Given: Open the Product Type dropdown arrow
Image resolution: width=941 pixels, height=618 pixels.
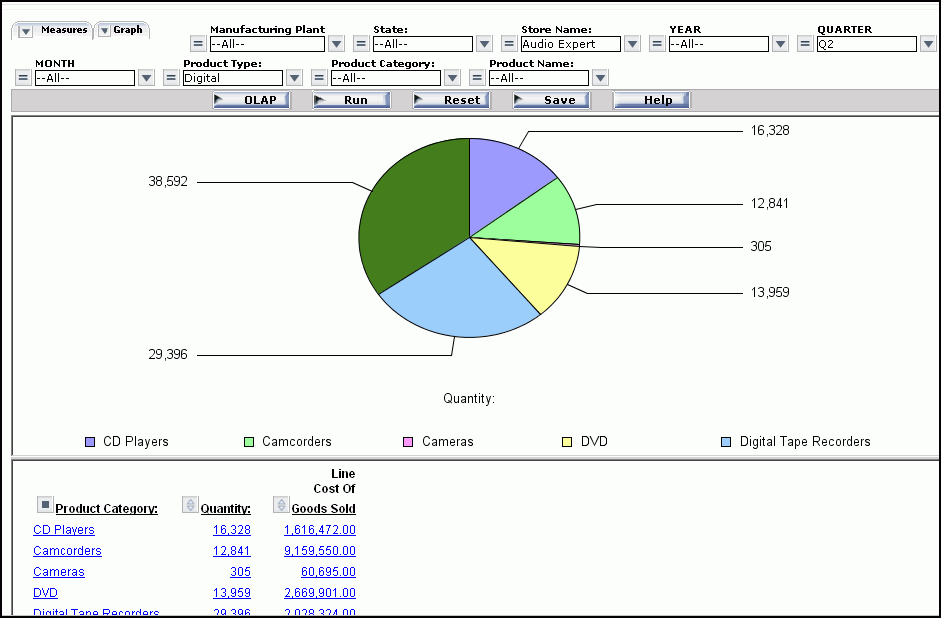Looking at the screenshot, I should coord(294,78).
